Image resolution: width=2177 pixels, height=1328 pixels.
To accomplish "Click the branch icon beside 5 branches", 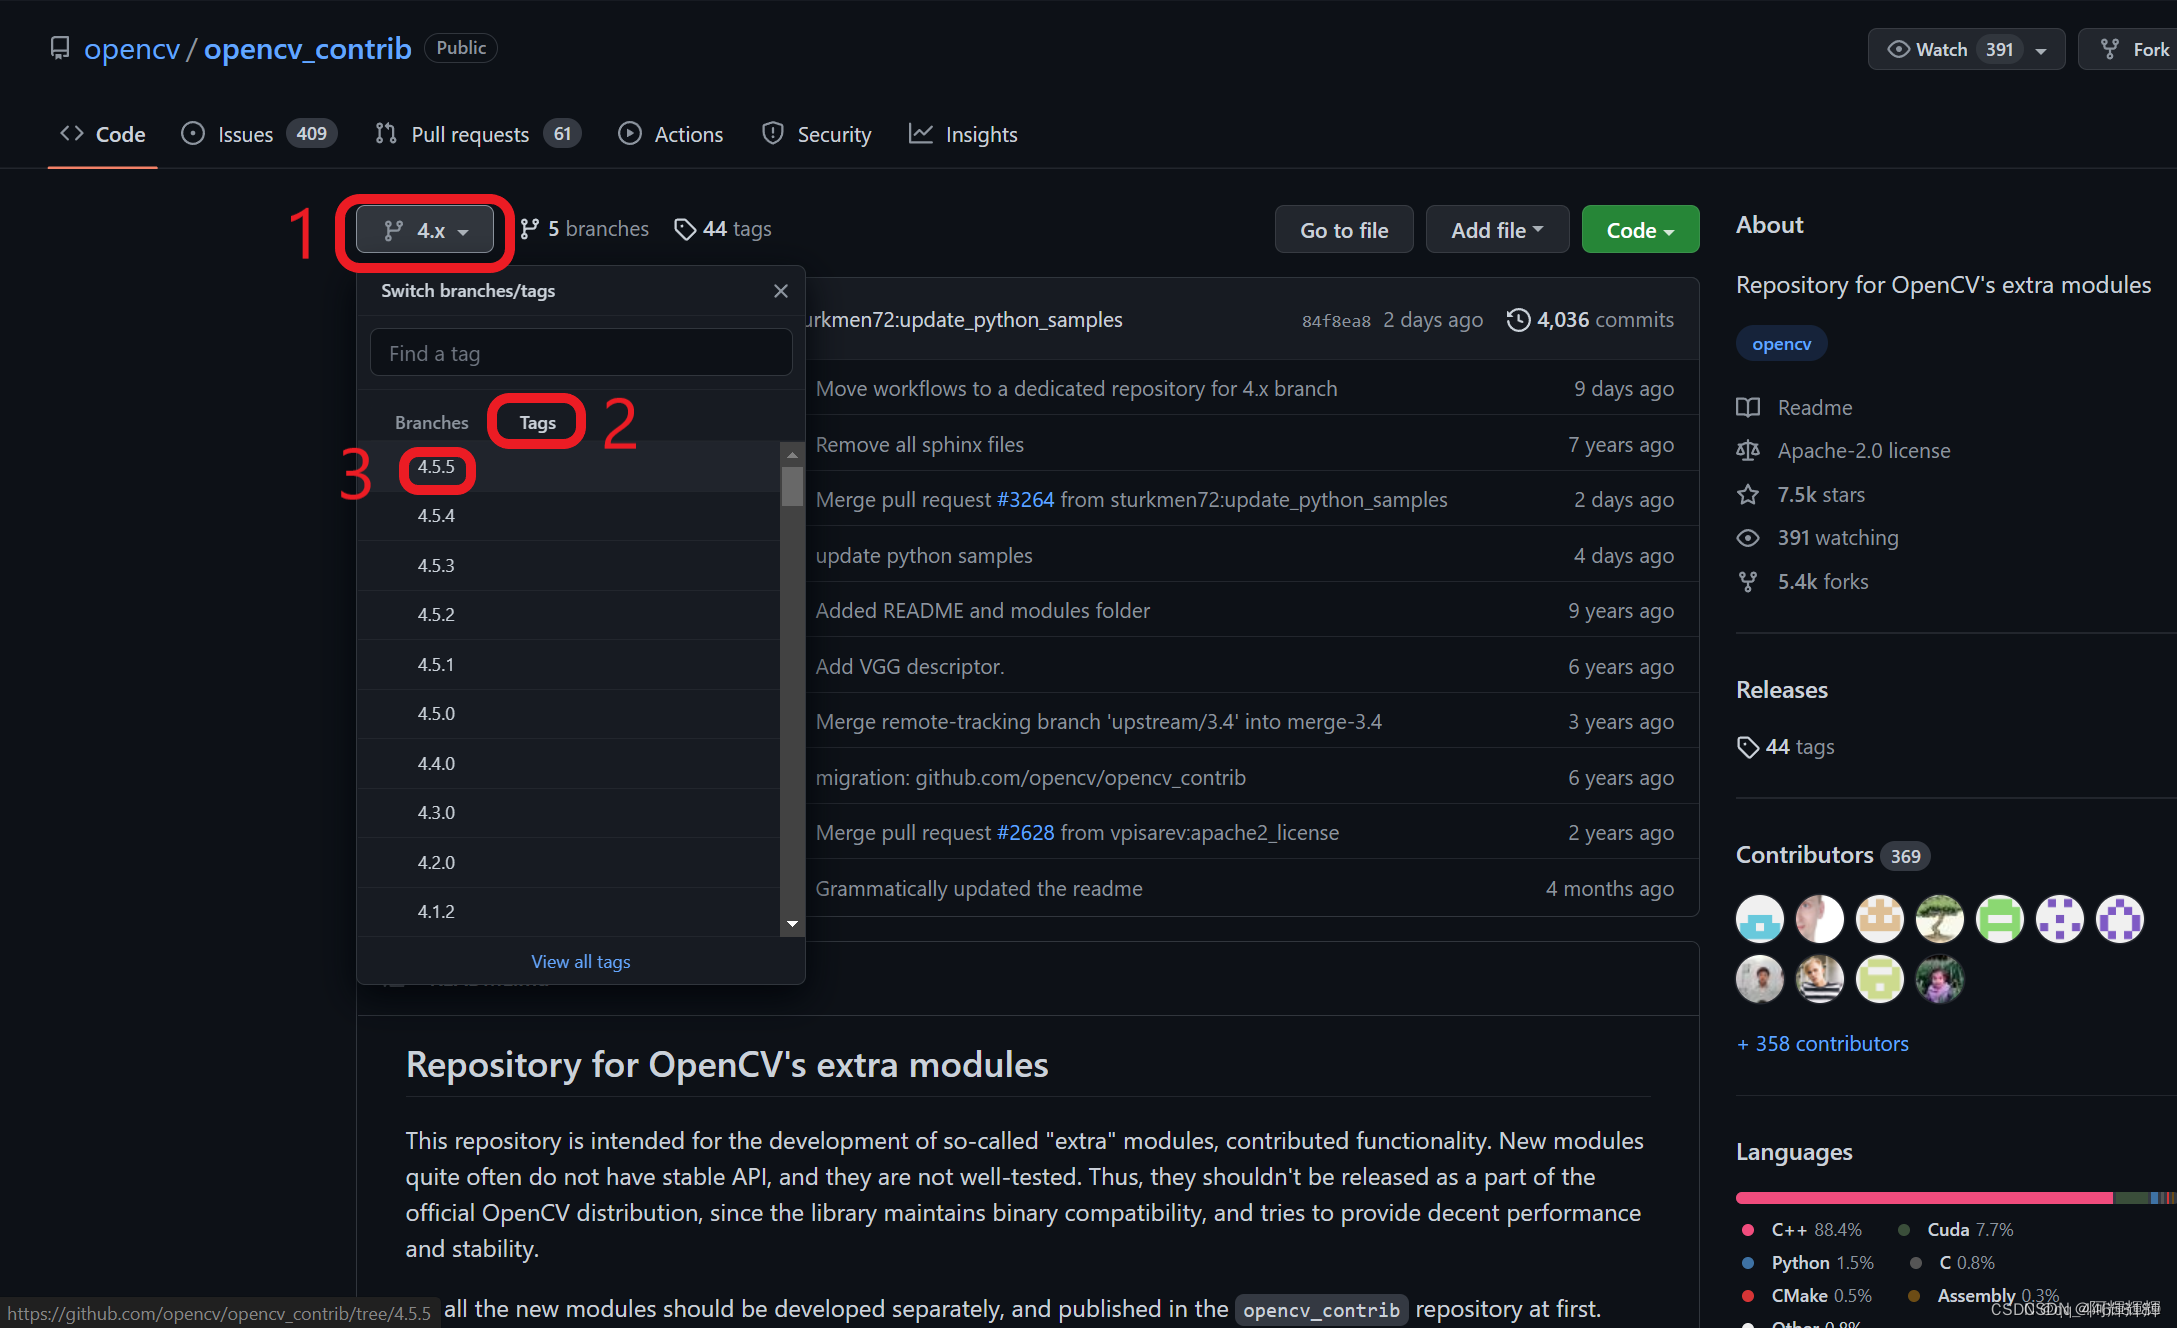I will (x=530, y=230).
